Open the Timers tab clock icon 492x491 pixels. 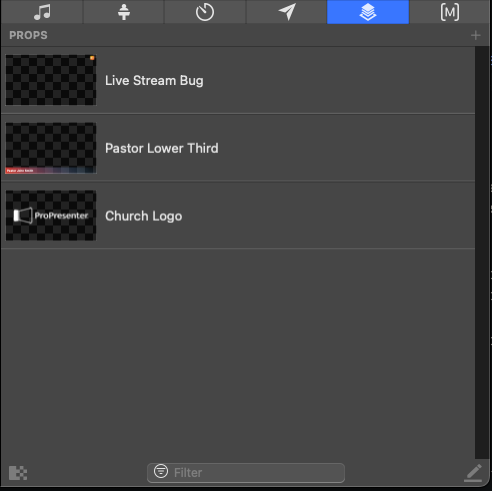point(205,12)
